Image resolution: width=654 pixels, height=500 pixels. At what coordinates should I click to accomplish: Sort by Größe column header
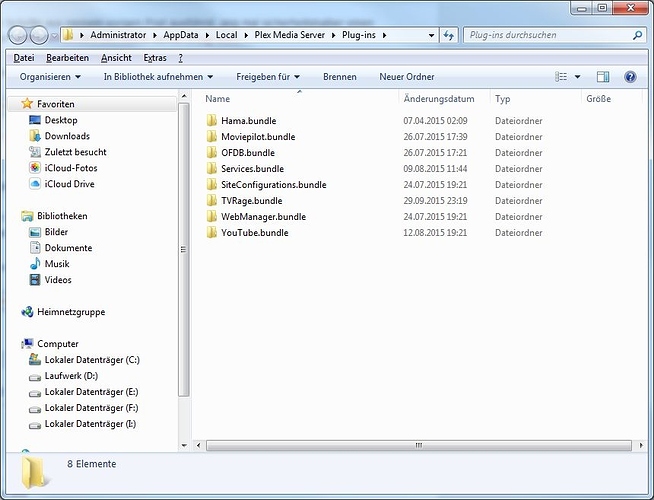(599, 99)
